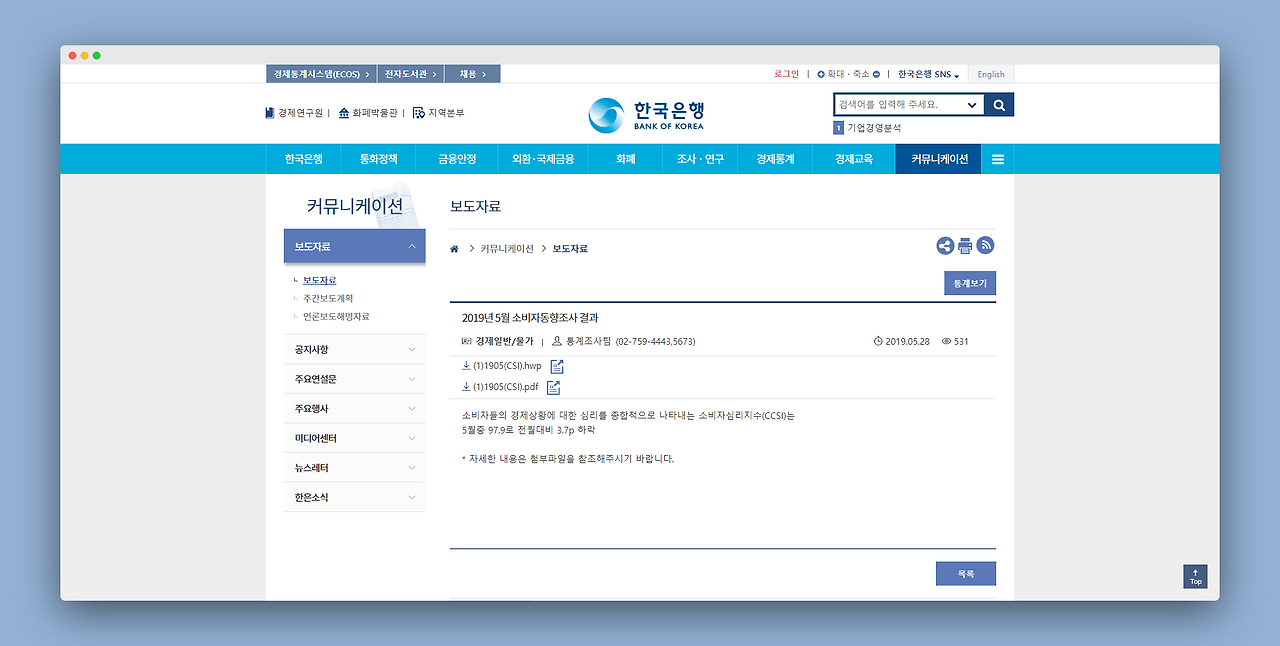Click the 목록 list button
Screen dimensions: 1280x646
[x=966, y=574]
